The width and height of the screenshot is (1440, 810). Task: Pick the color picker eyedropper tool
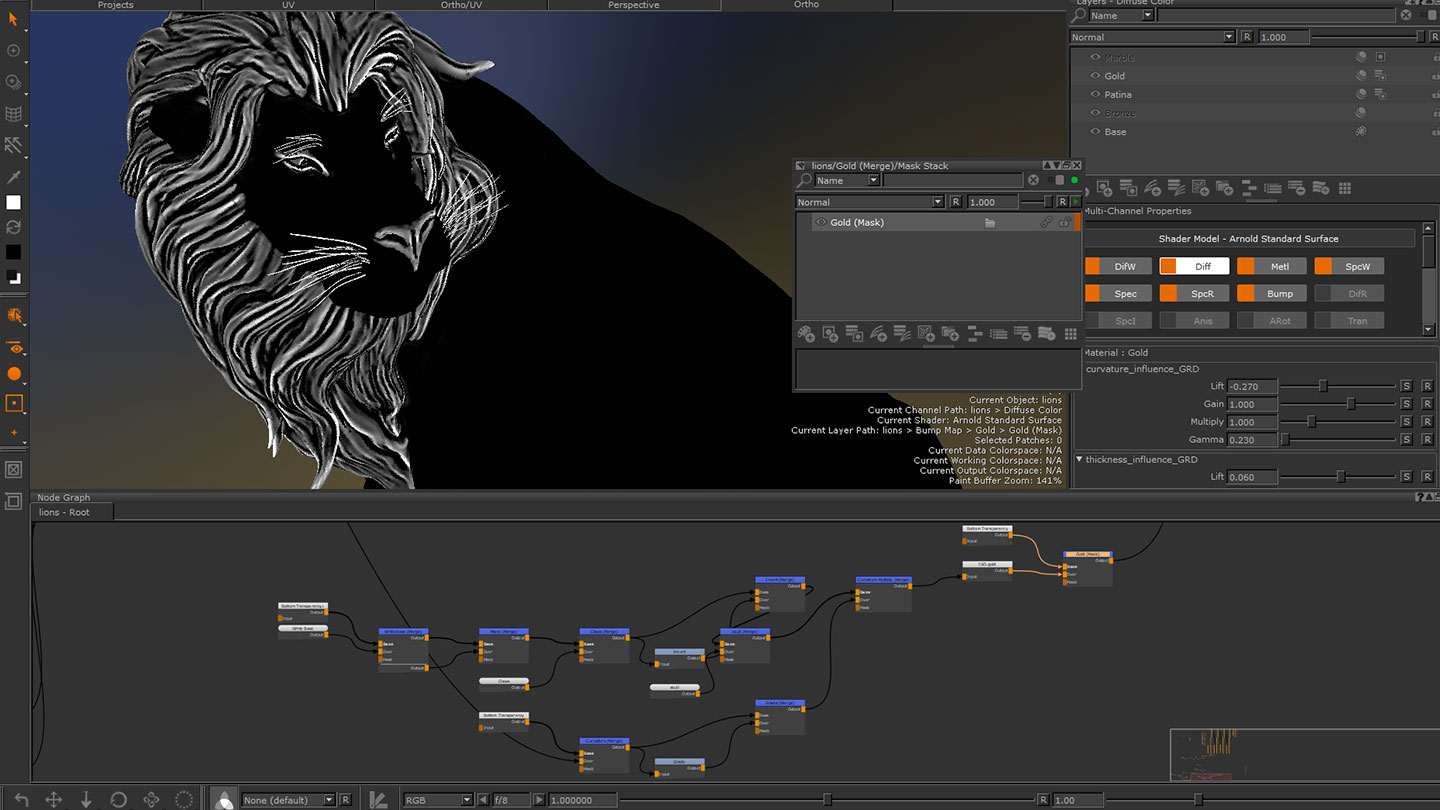pos(13,177)
